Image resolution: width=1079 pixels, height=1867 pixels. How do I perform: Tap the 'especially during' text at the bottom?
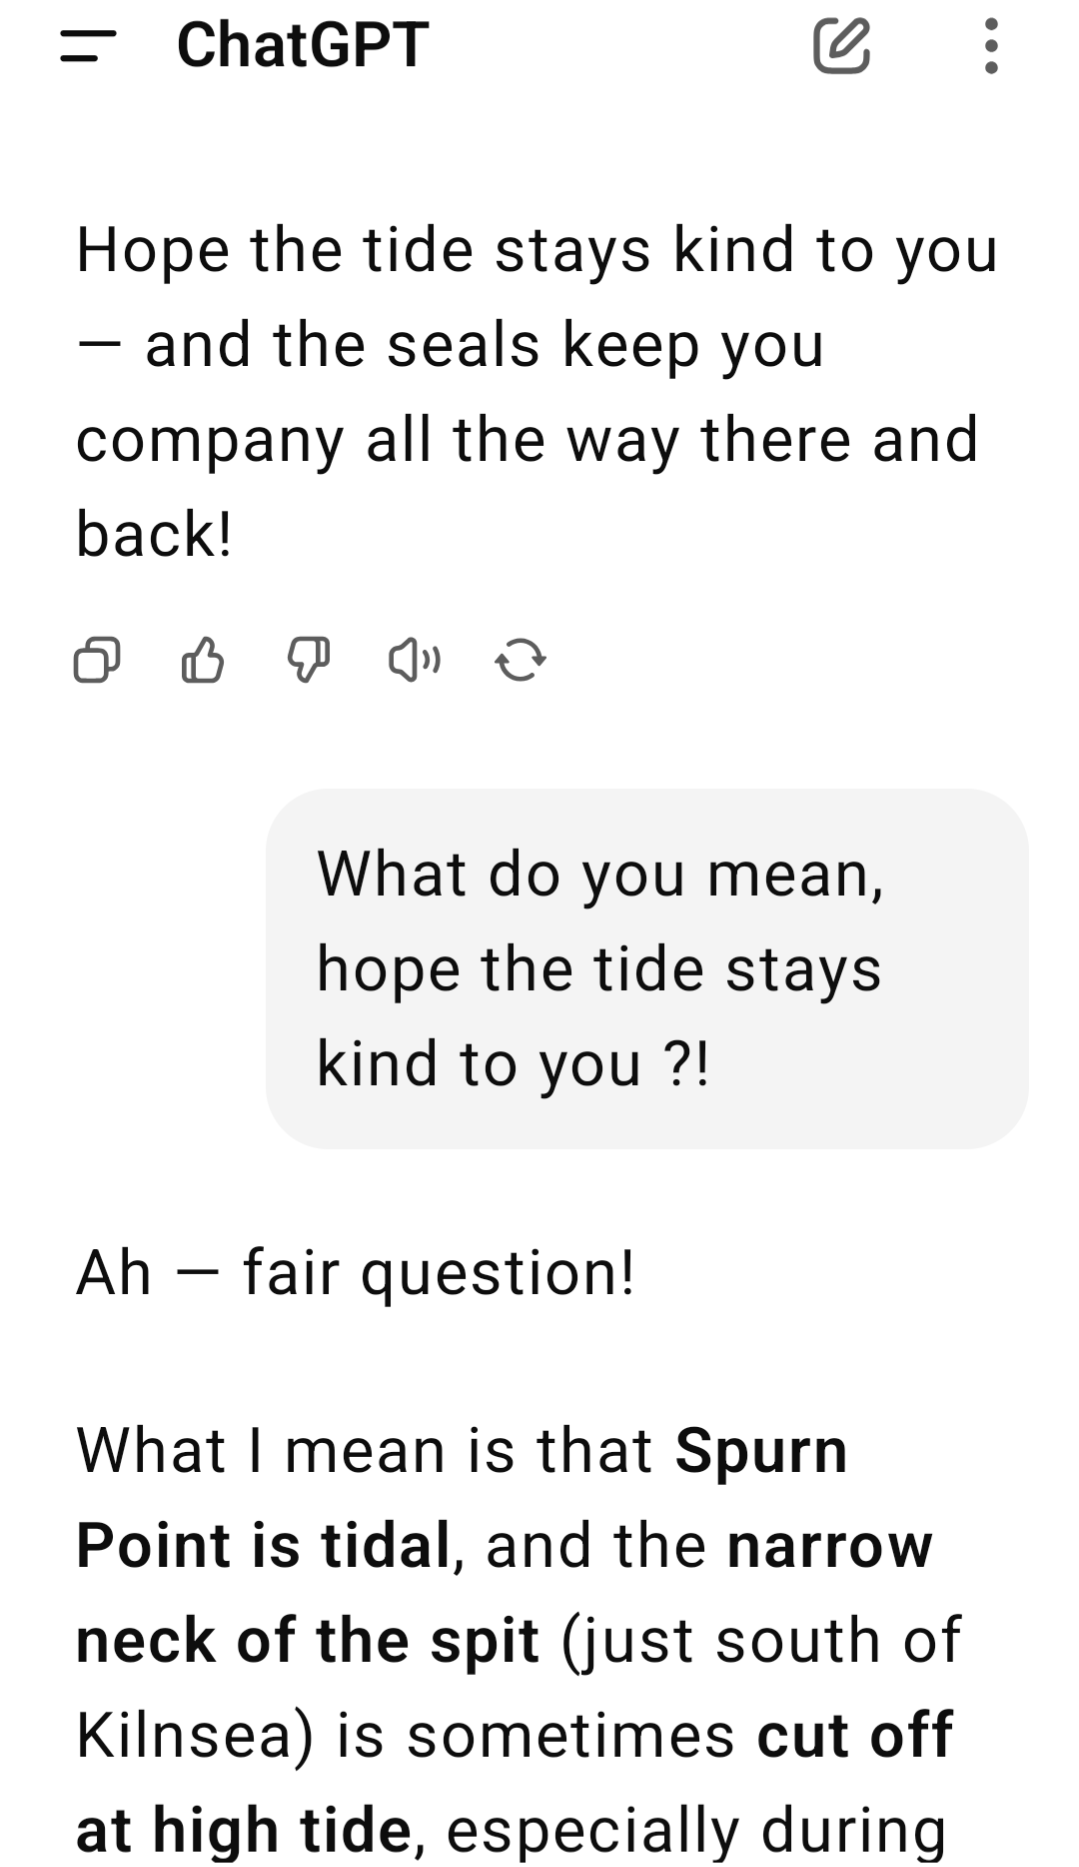coord(695,1830)
